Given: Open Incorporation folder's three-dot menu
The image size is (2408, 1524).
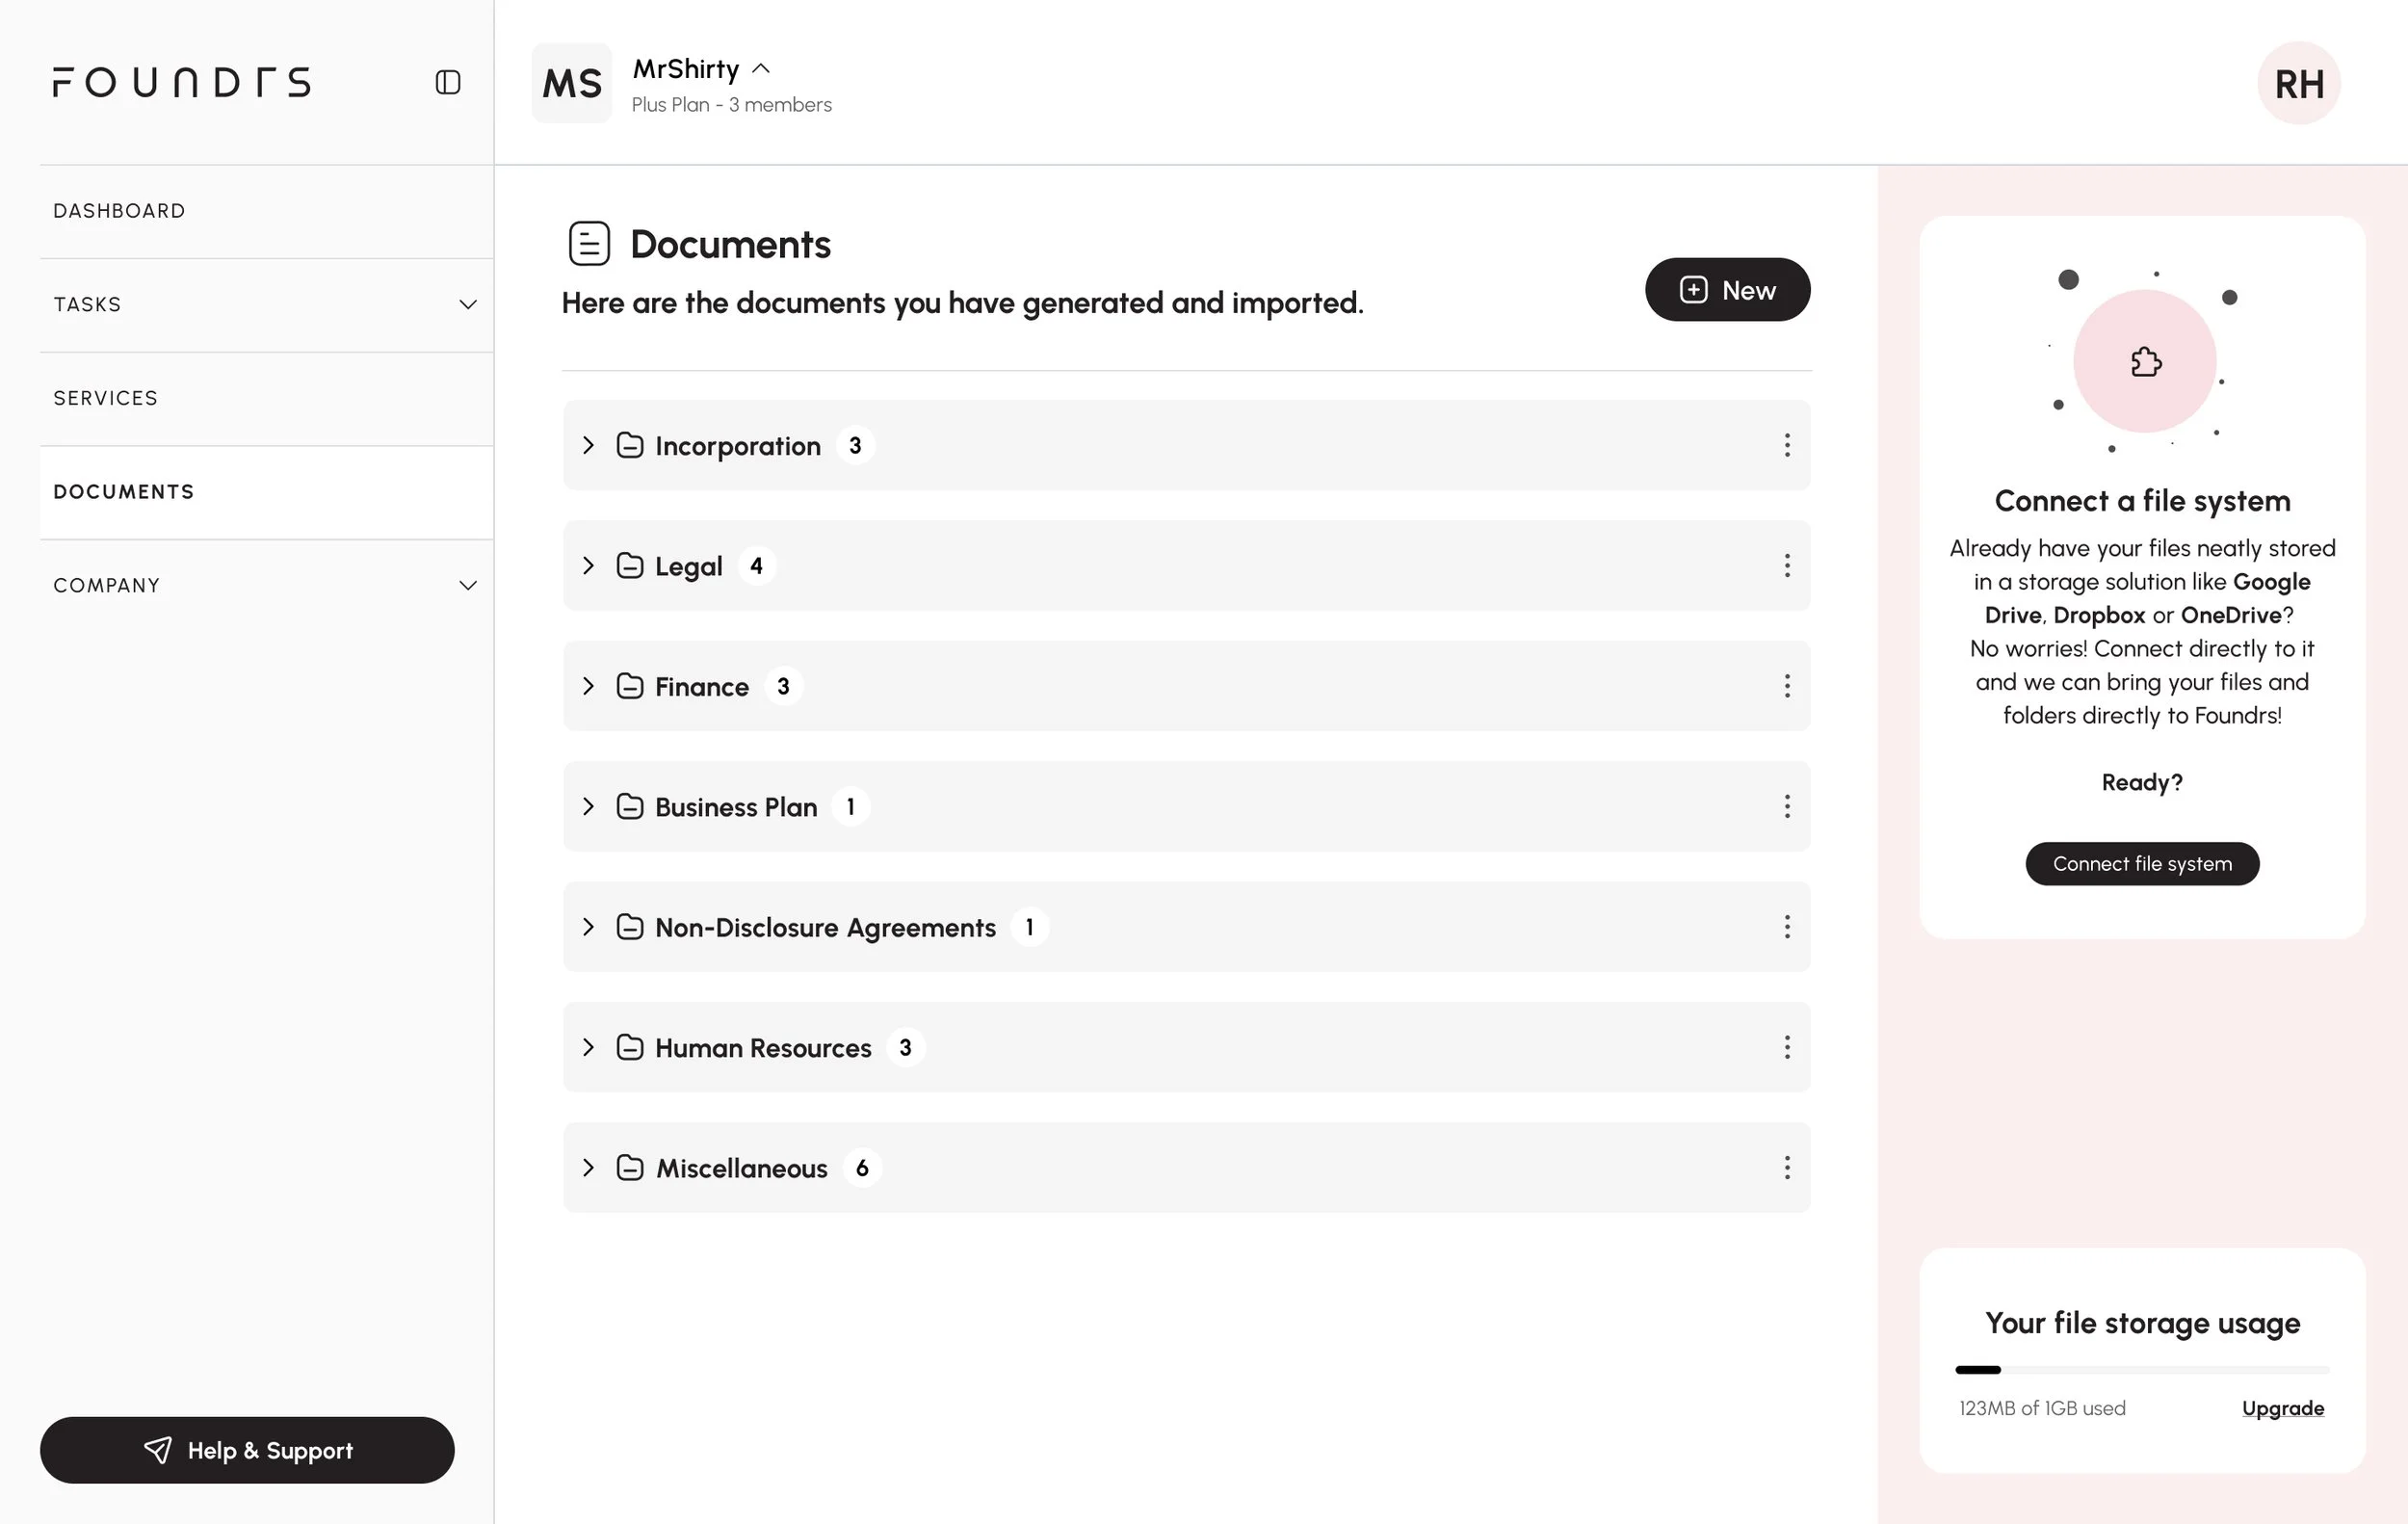Looking at the screenshot, I should pos(1786,445).
